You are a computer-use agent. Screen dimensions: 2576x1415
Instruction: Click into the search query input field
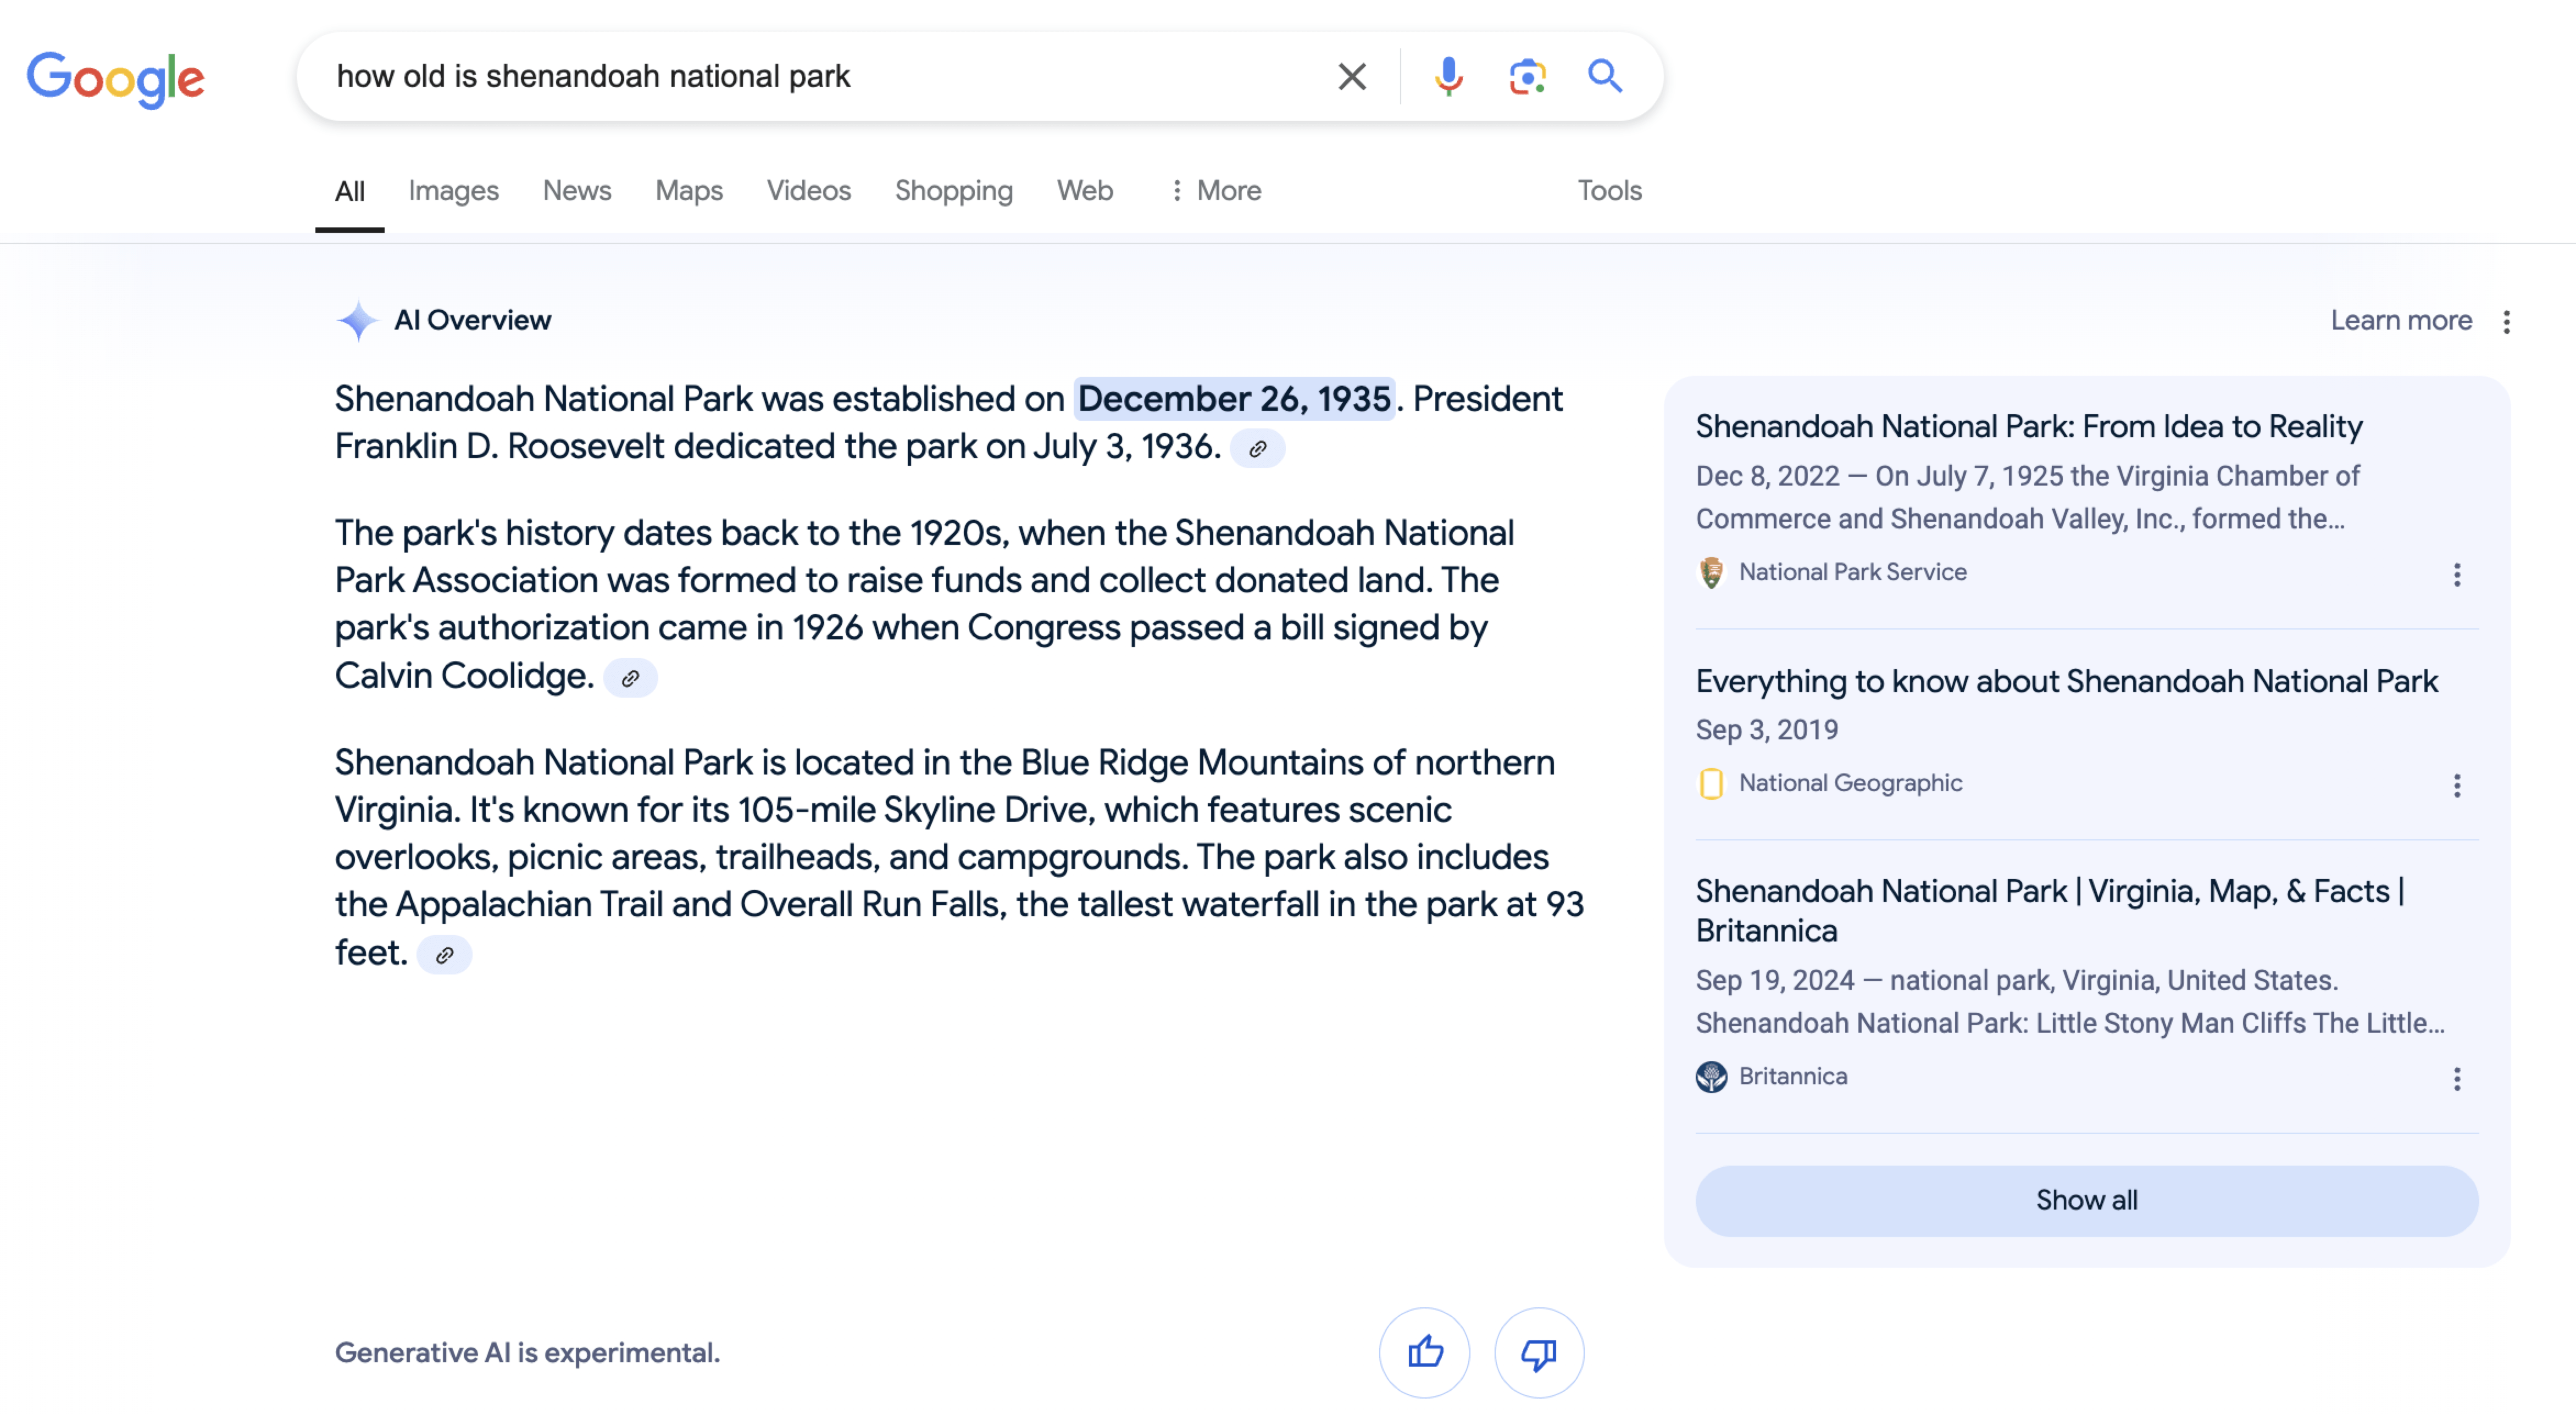pyautogui.click(x=820, y=76)
